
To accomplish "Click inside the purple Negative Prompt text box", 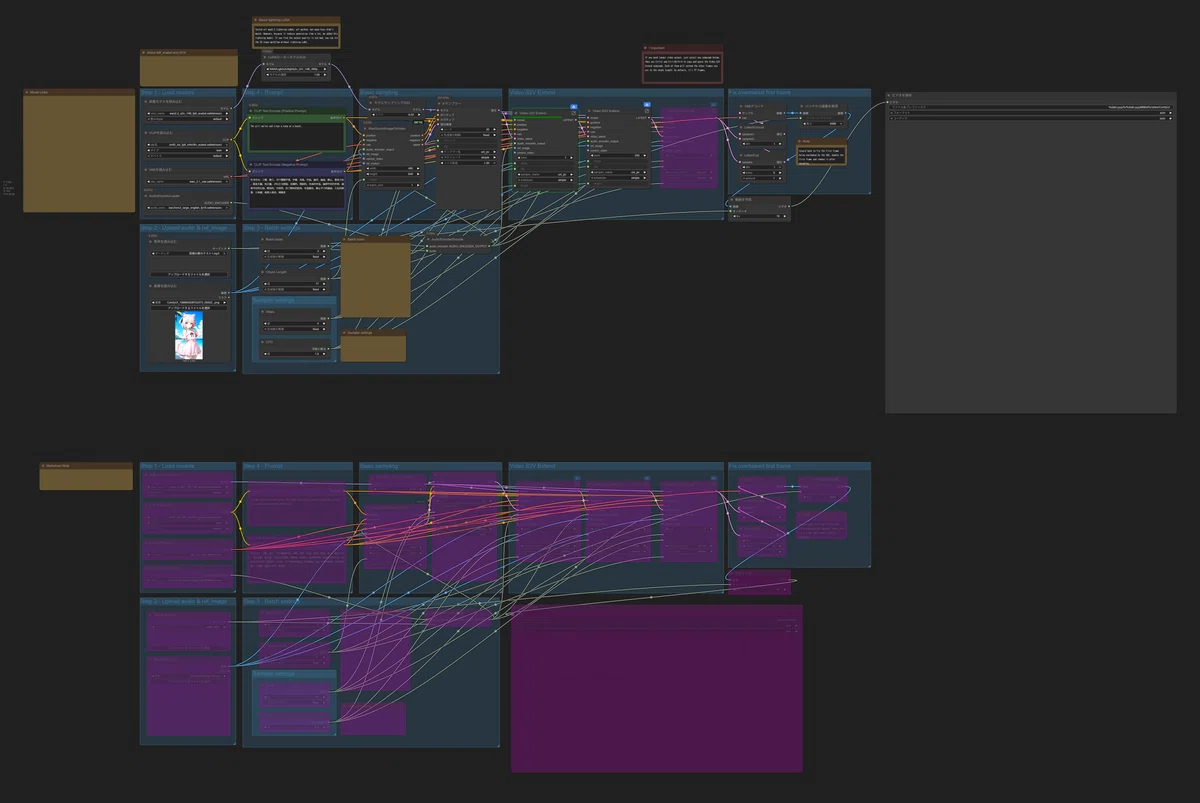I will click(297, 191).
